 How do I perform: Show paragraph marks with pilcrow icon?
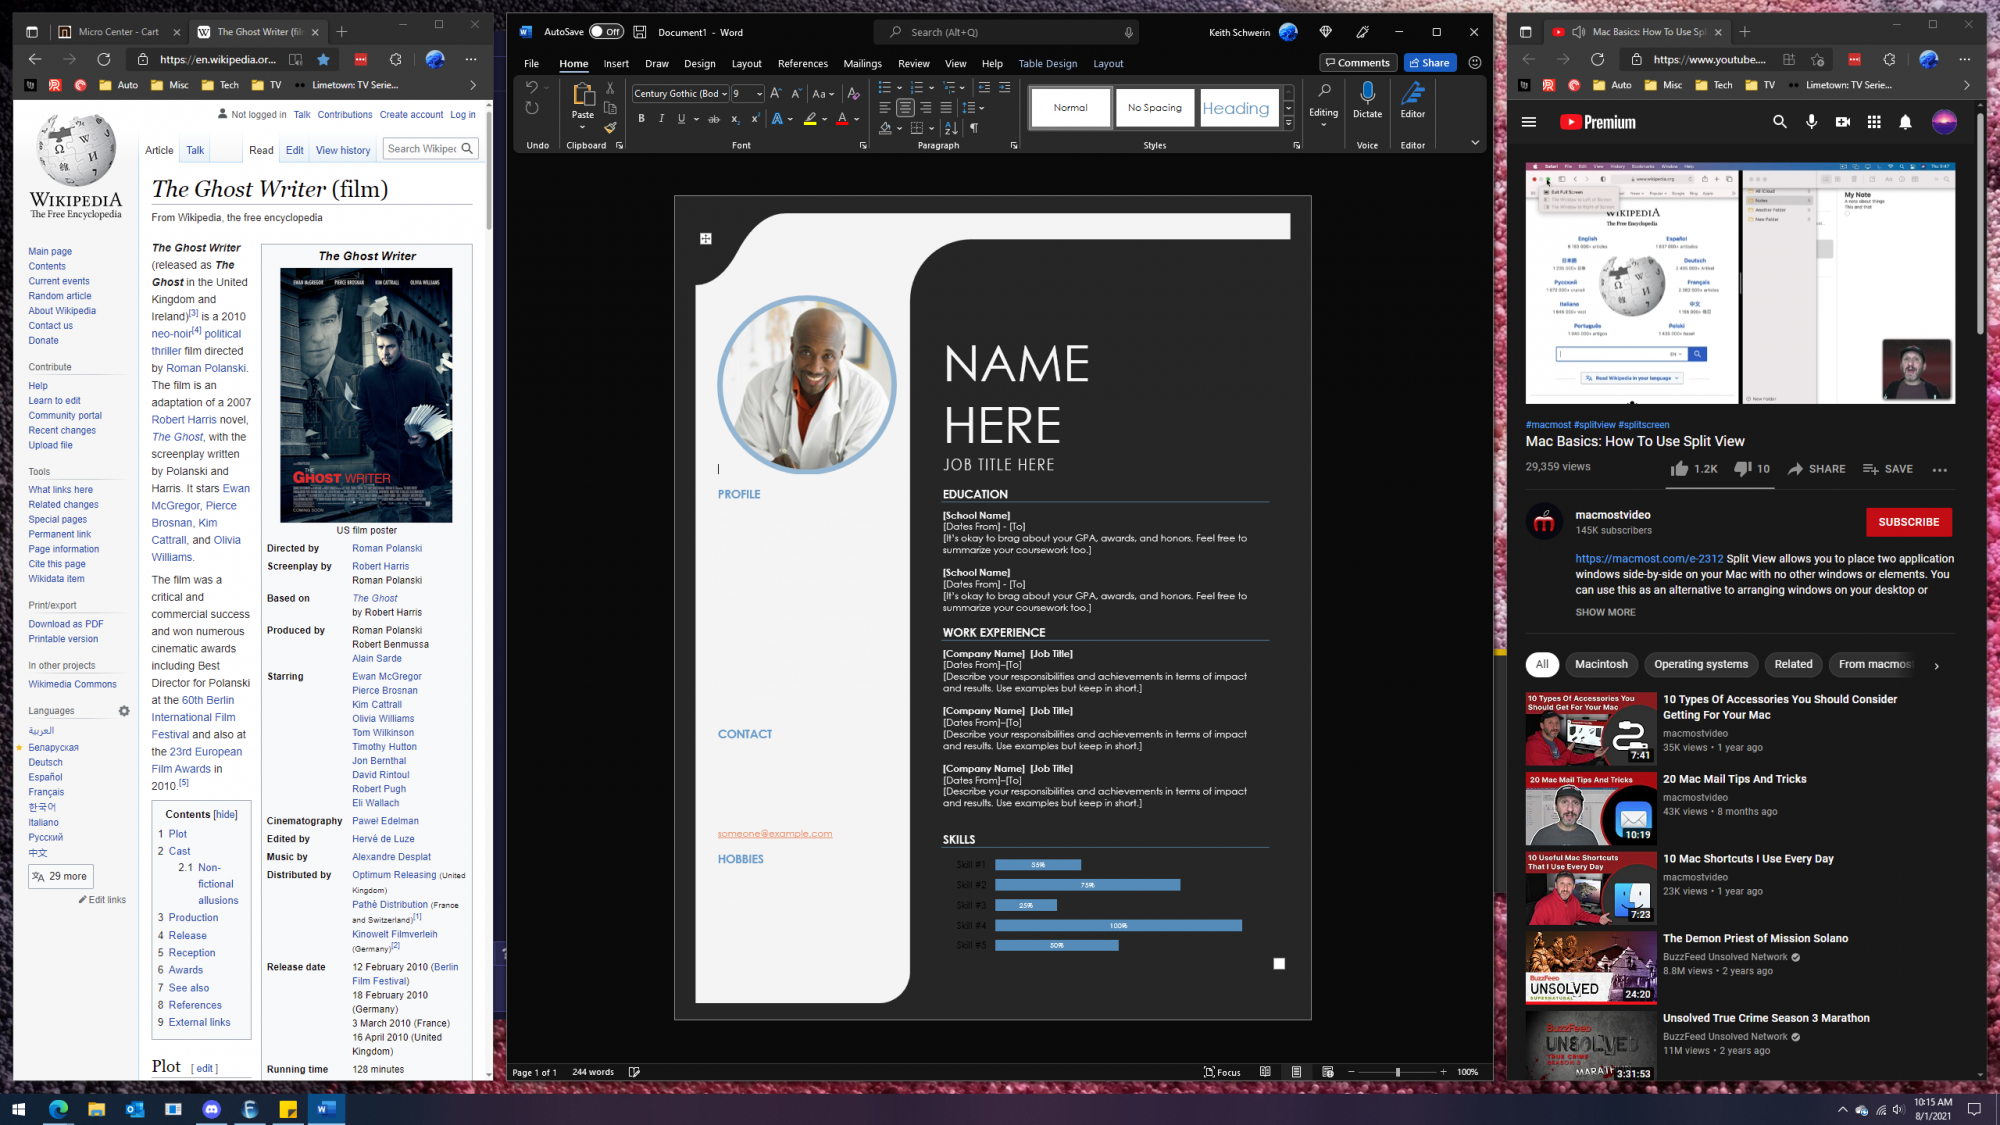click(974, 128)
